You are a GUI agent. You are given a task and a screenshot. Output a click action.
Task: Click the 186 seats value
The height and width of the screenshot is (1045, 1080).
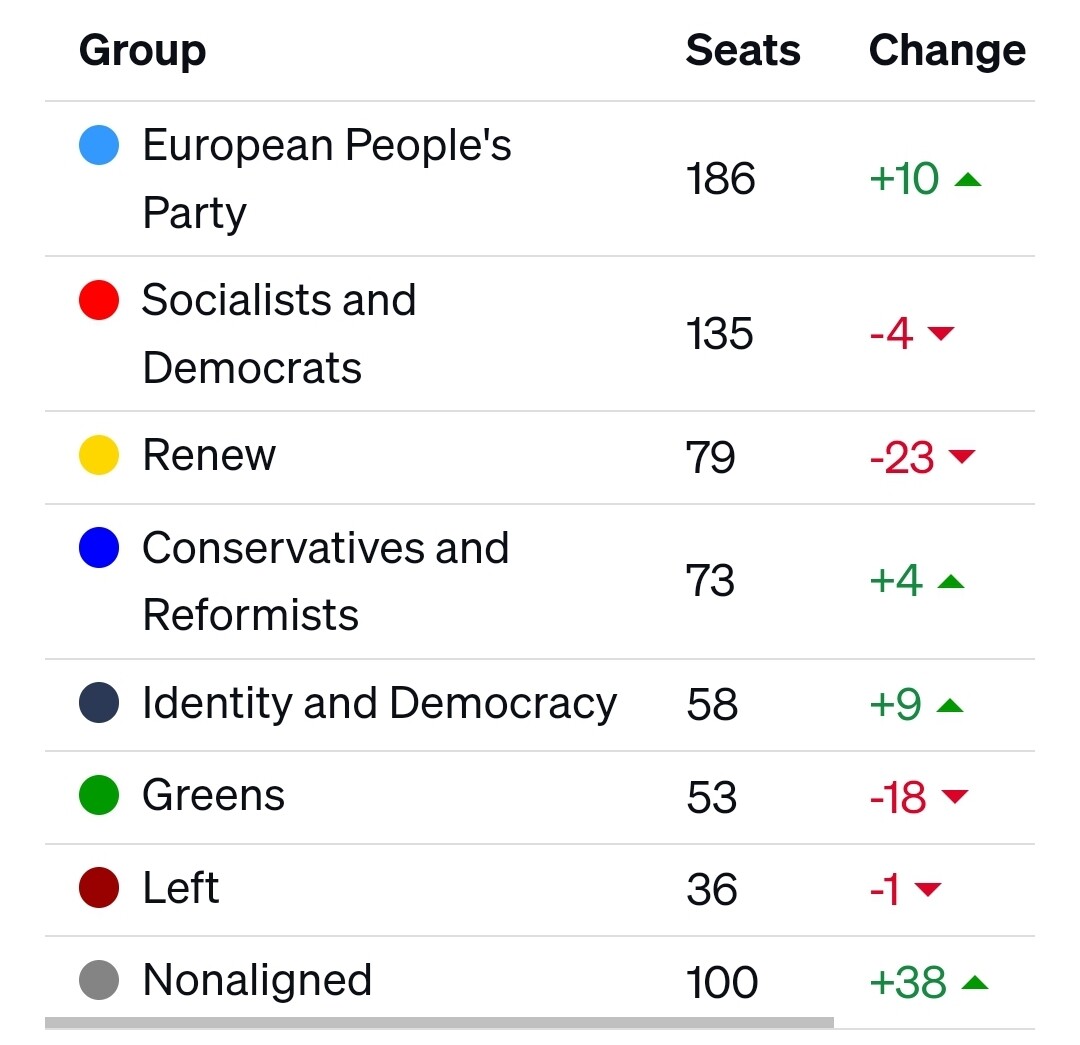(x=720, y=179)
